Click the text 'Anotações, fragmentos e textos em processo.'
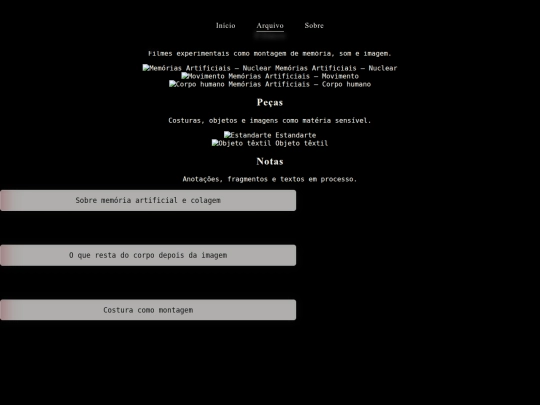The height and width of the screenshot is (405, 540). (270, 179)
